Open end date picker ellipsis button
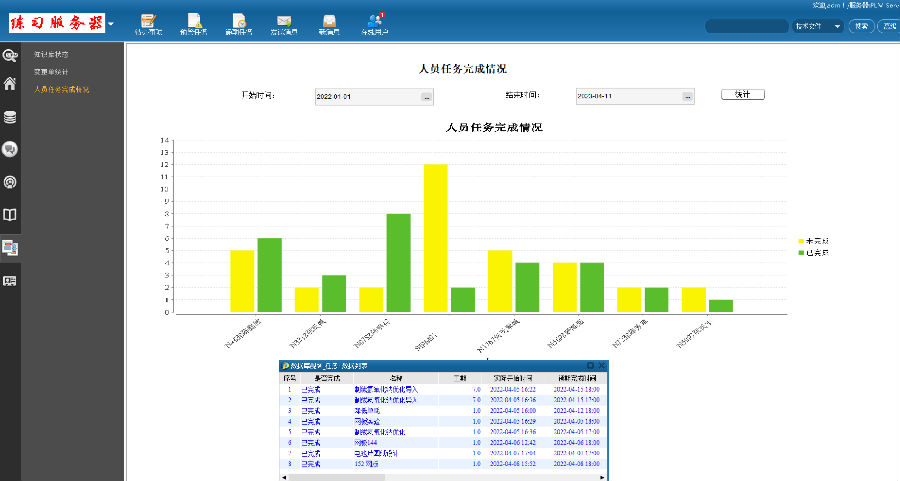900x481 pixels. pos(688,97)
